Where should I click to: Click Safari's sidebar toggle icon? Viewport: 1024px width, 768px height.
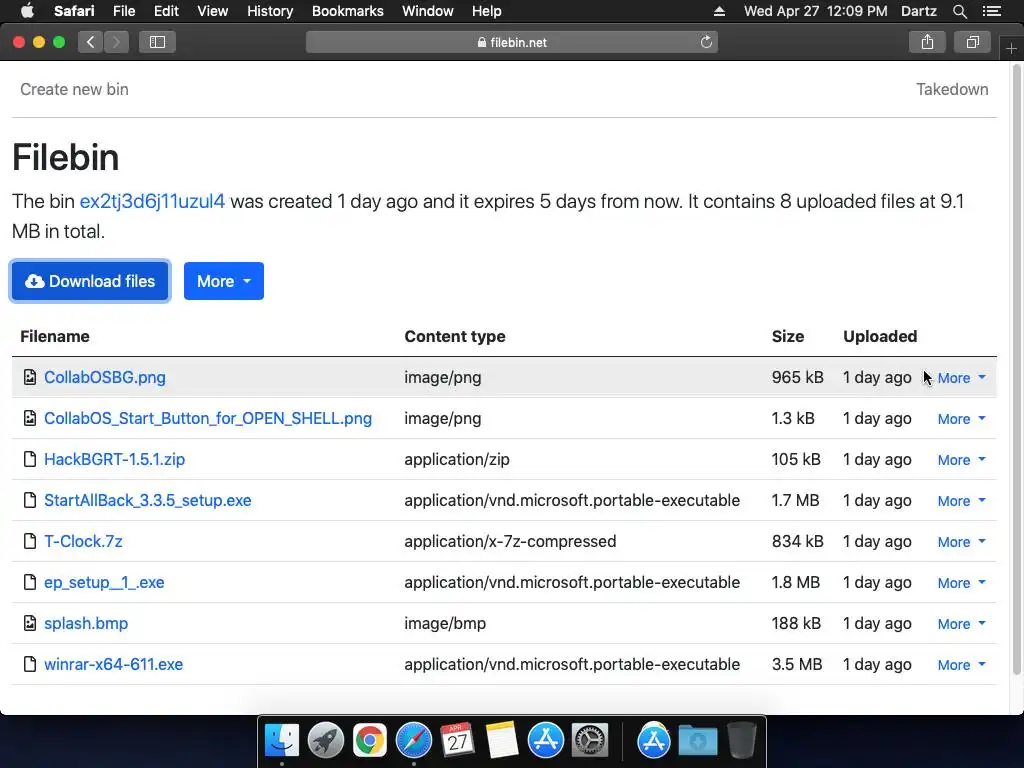click(x=157, y=42)
